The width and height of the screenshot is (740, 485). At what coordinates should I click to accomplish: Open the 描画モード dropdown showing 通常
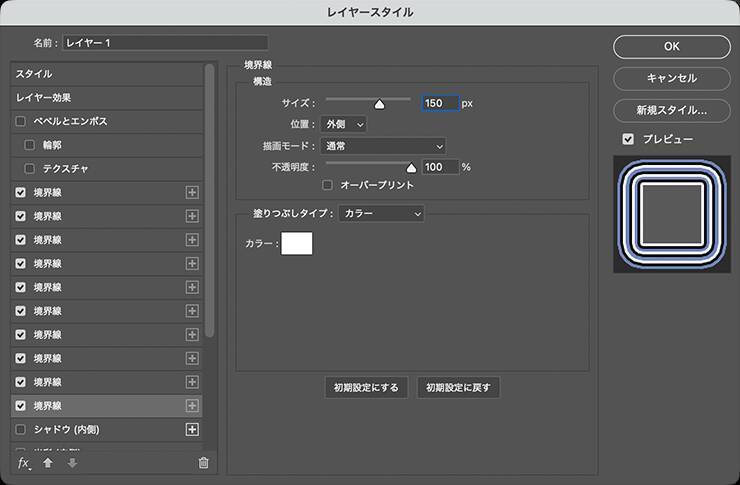click(x=383, y=146)
